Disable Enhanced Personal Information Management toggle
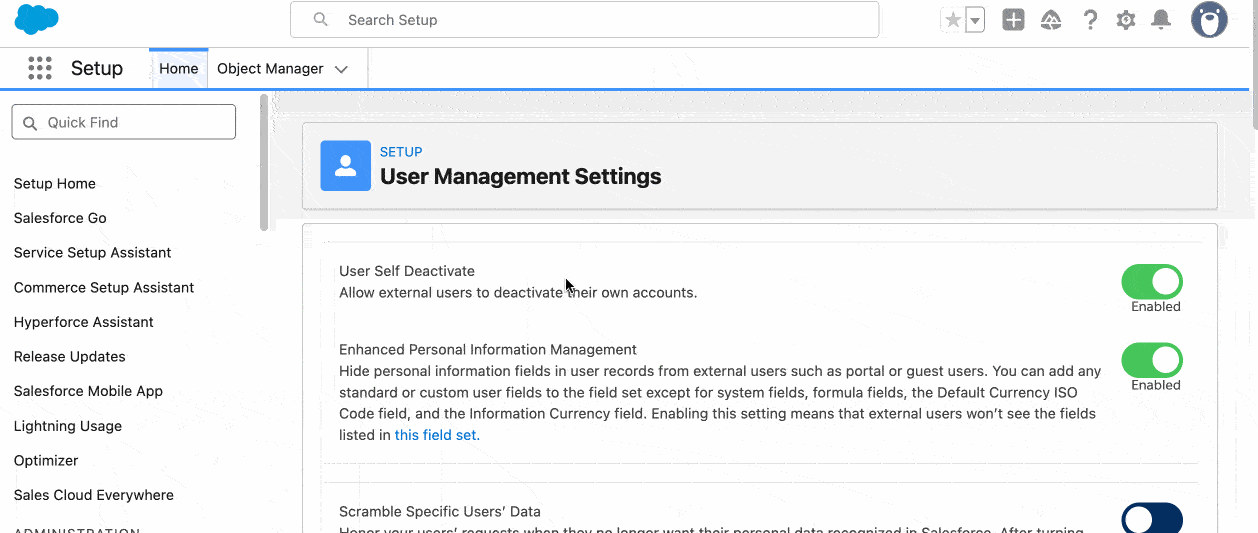This screenshot has height=533, width=1258. (1152, 360)
